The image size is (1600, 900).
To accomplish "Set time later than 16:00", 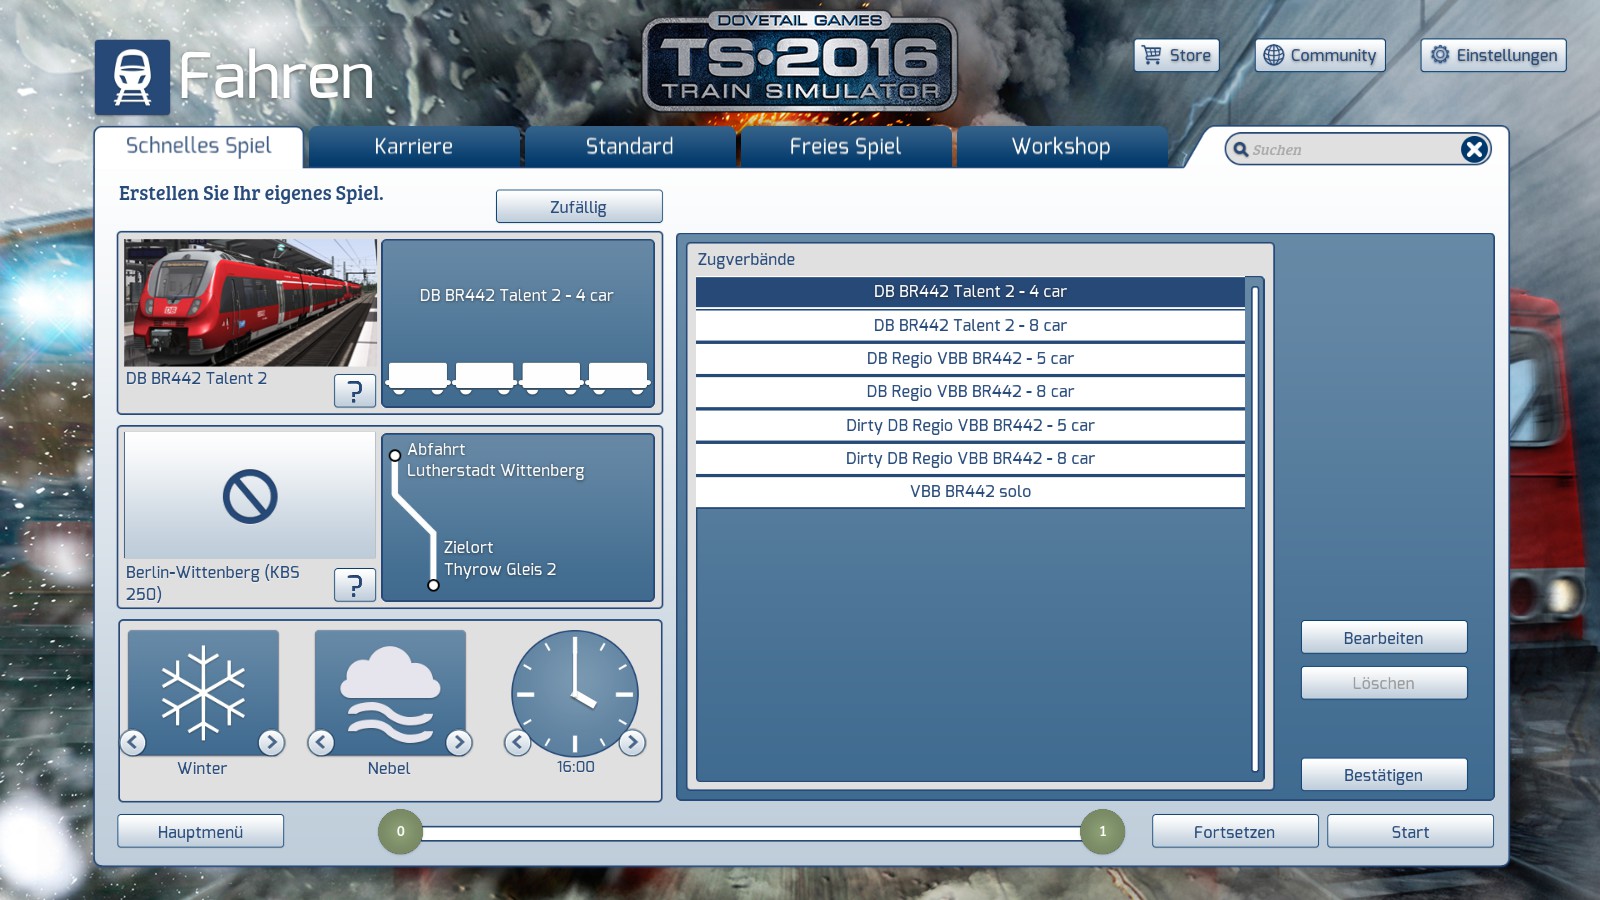I will pos(632,742).
